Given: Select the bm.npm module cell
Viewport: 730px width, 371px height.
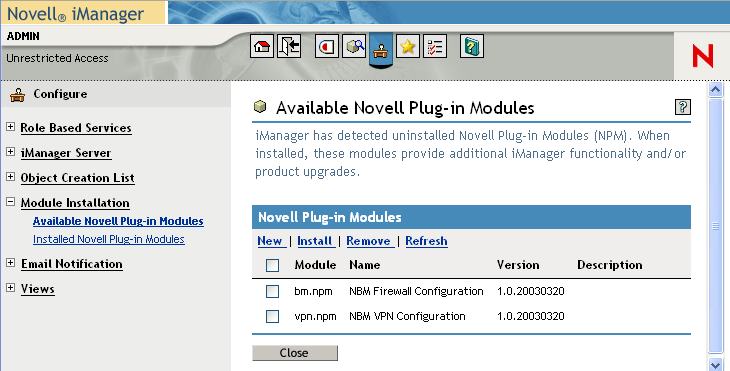Looking at the screenshot, I should coord(313,291).
